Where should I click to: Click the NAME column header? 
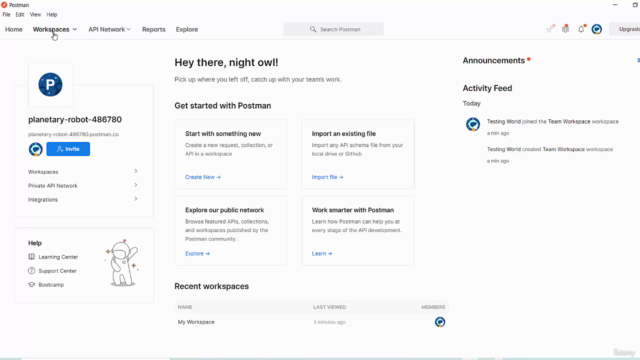(x=185, y=307)
